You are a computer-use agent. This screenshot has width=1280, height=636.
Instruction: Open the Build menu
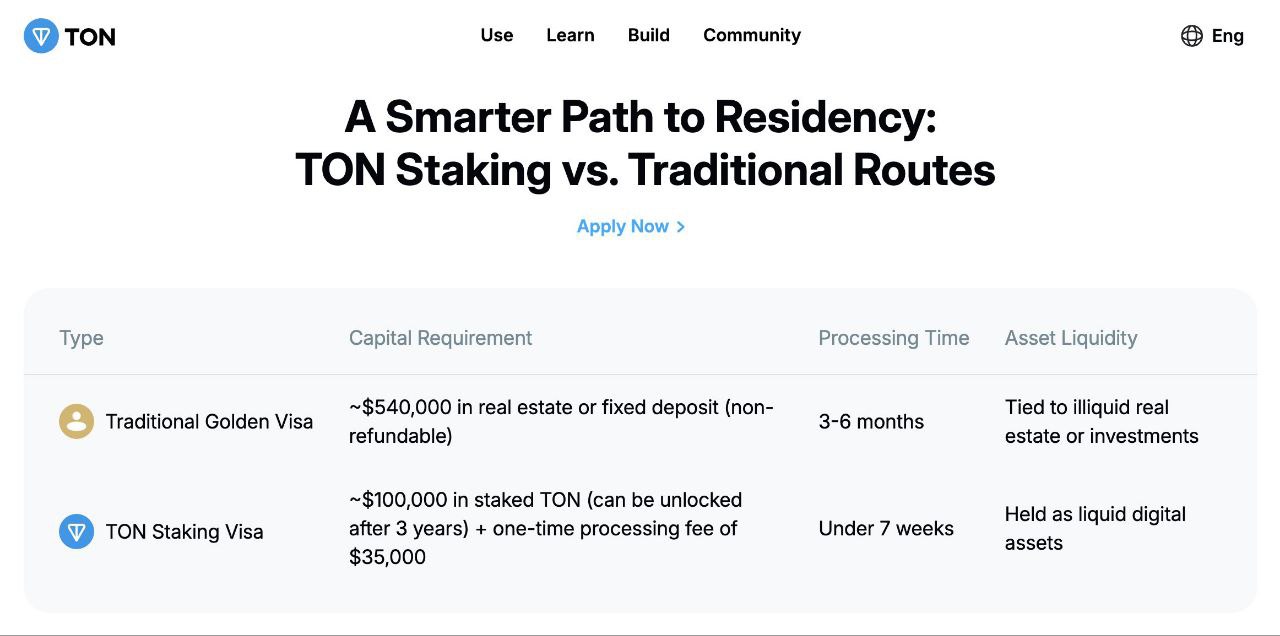click(x=648, y=35)
